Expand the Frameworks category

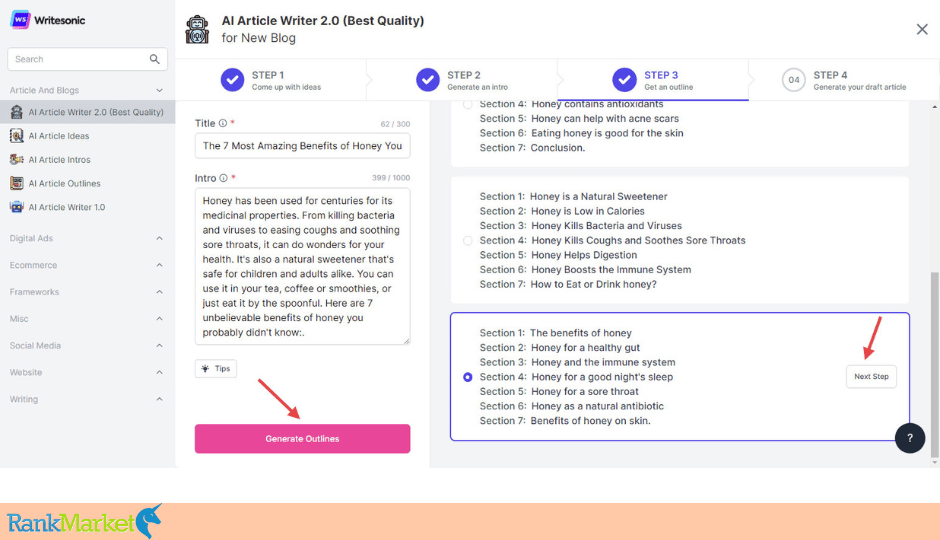159,292
